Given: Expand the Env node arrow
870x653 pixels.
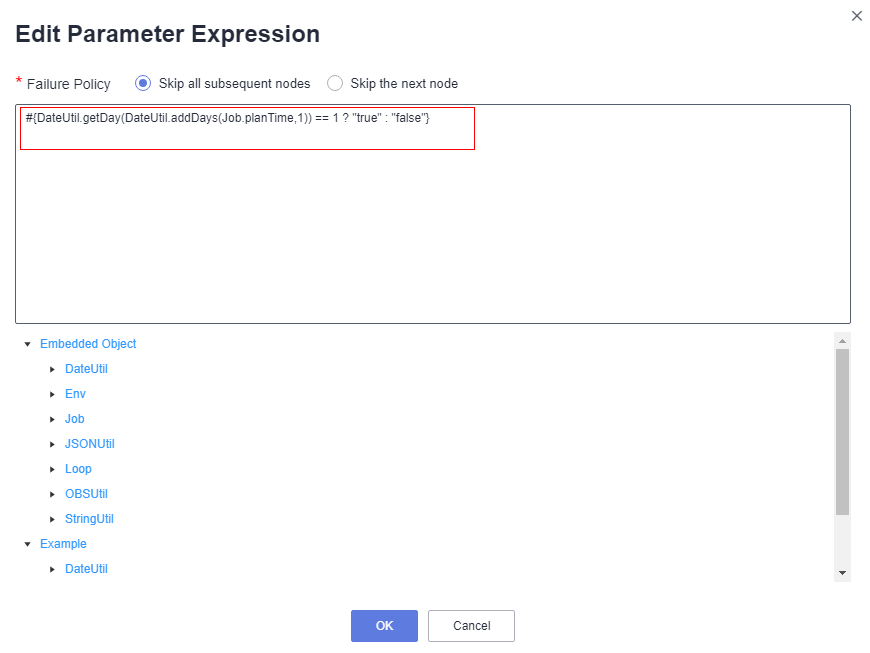Looking at the screenshot, I should [x=52, y=394].
